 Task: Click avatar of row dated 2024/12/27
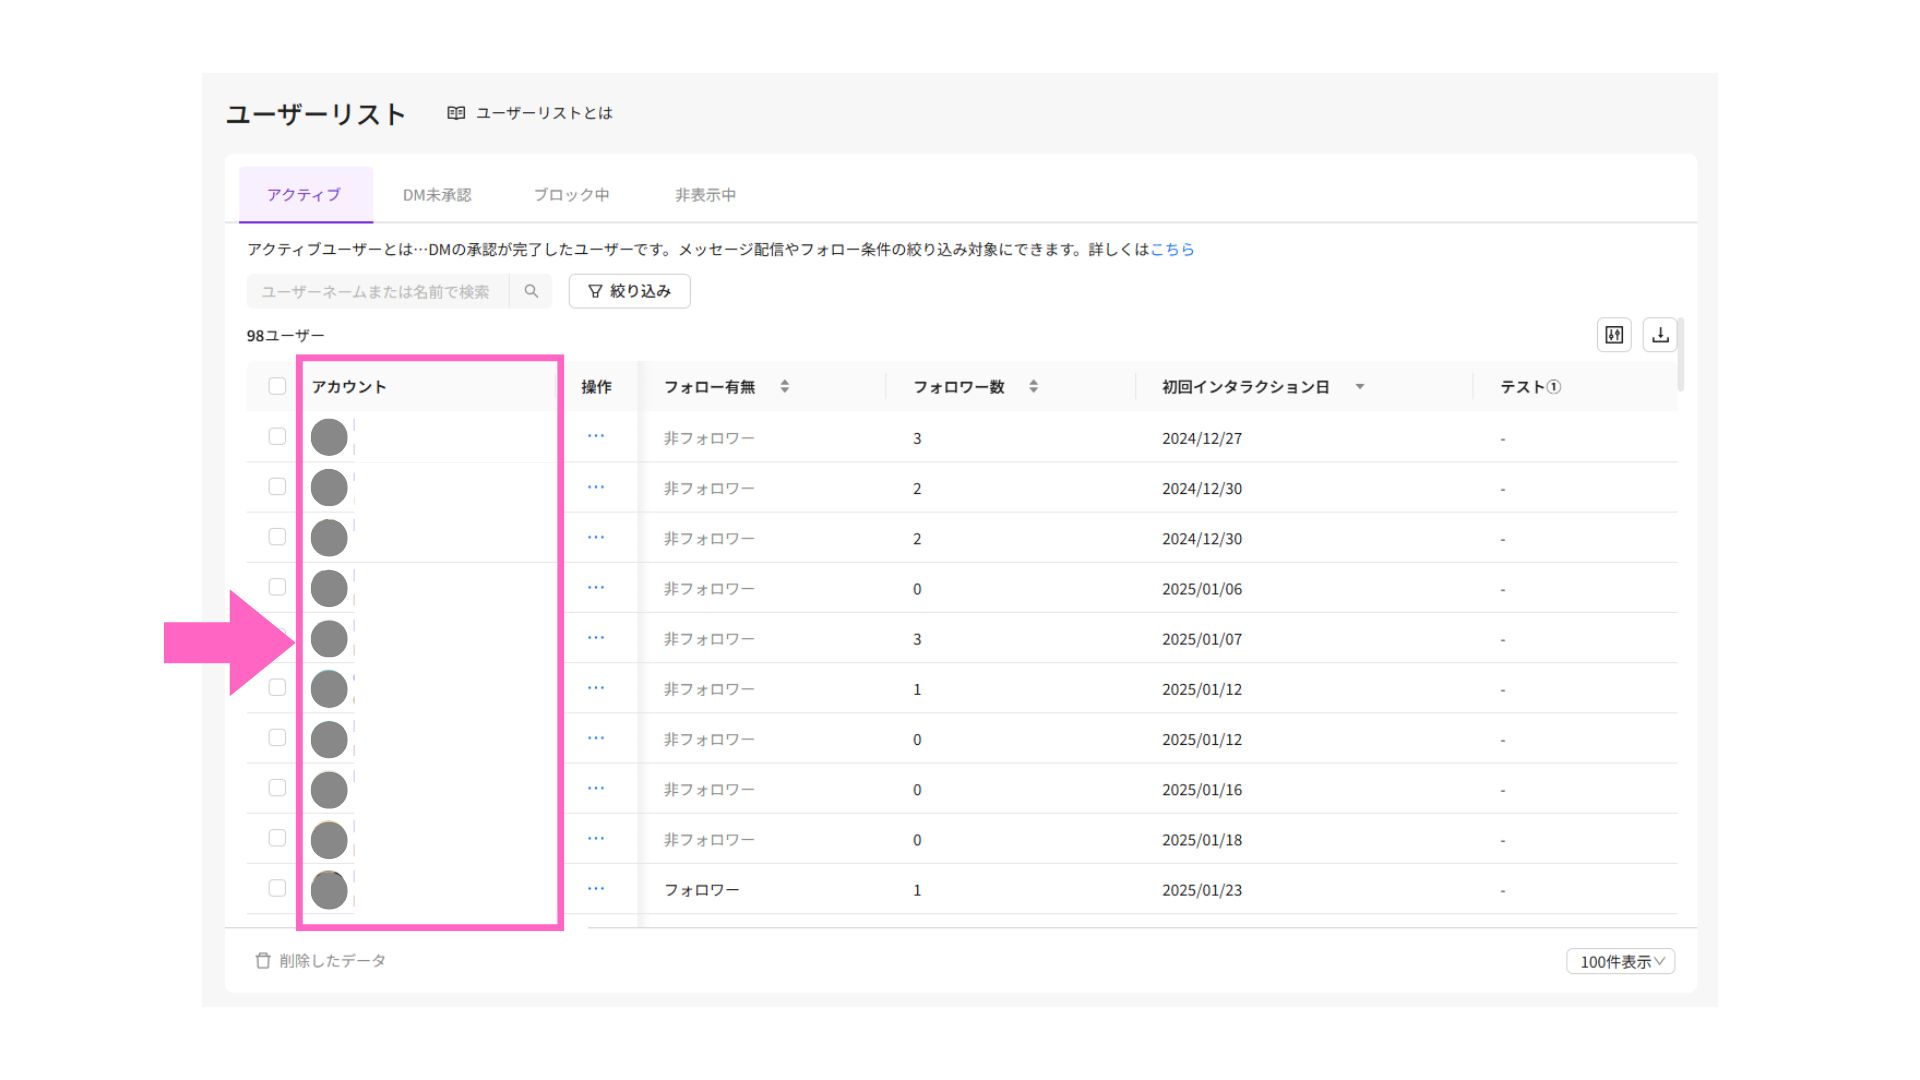click(329, 437)
